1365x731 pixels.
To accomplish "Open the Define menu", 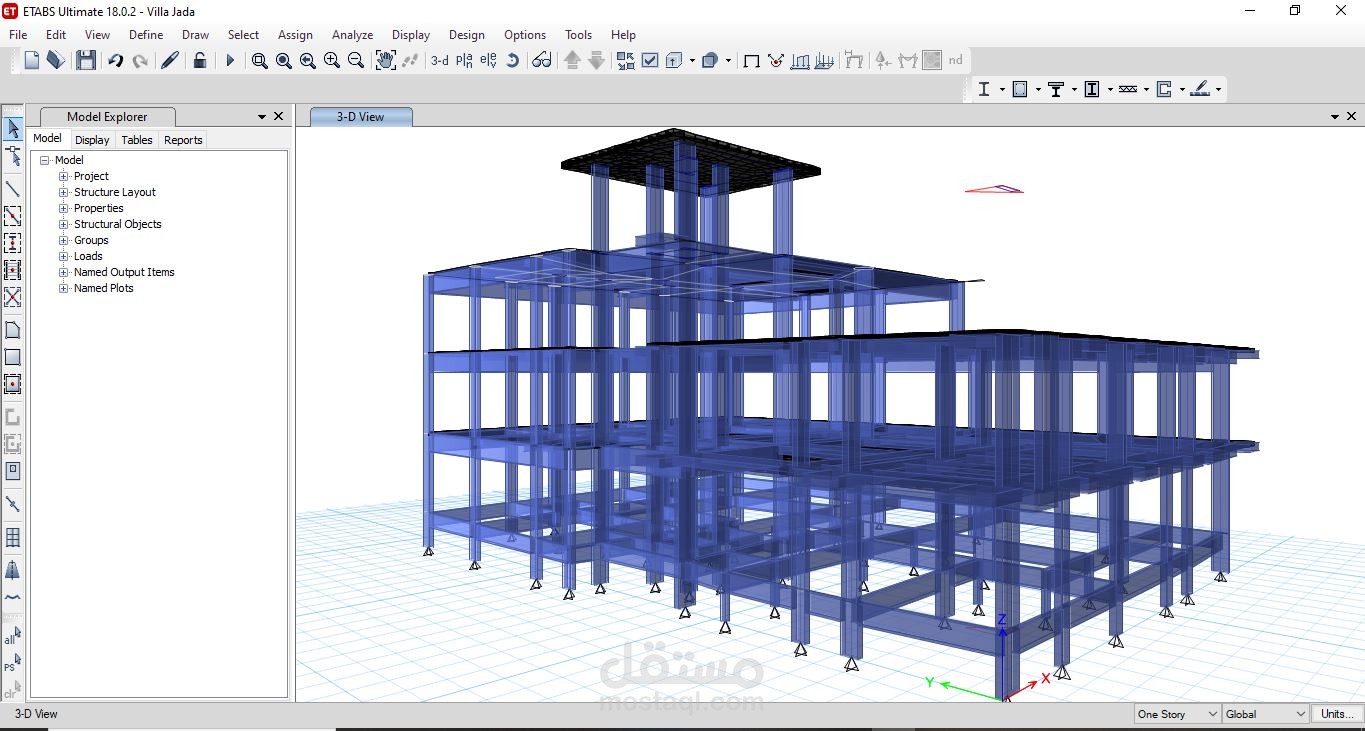I will (146, 34).
